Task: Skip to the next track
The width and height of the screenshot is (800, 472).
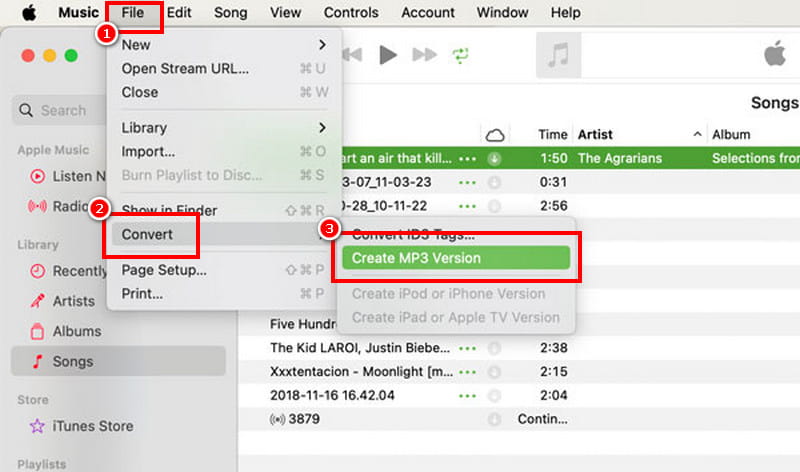Action: tap(424, 55)
